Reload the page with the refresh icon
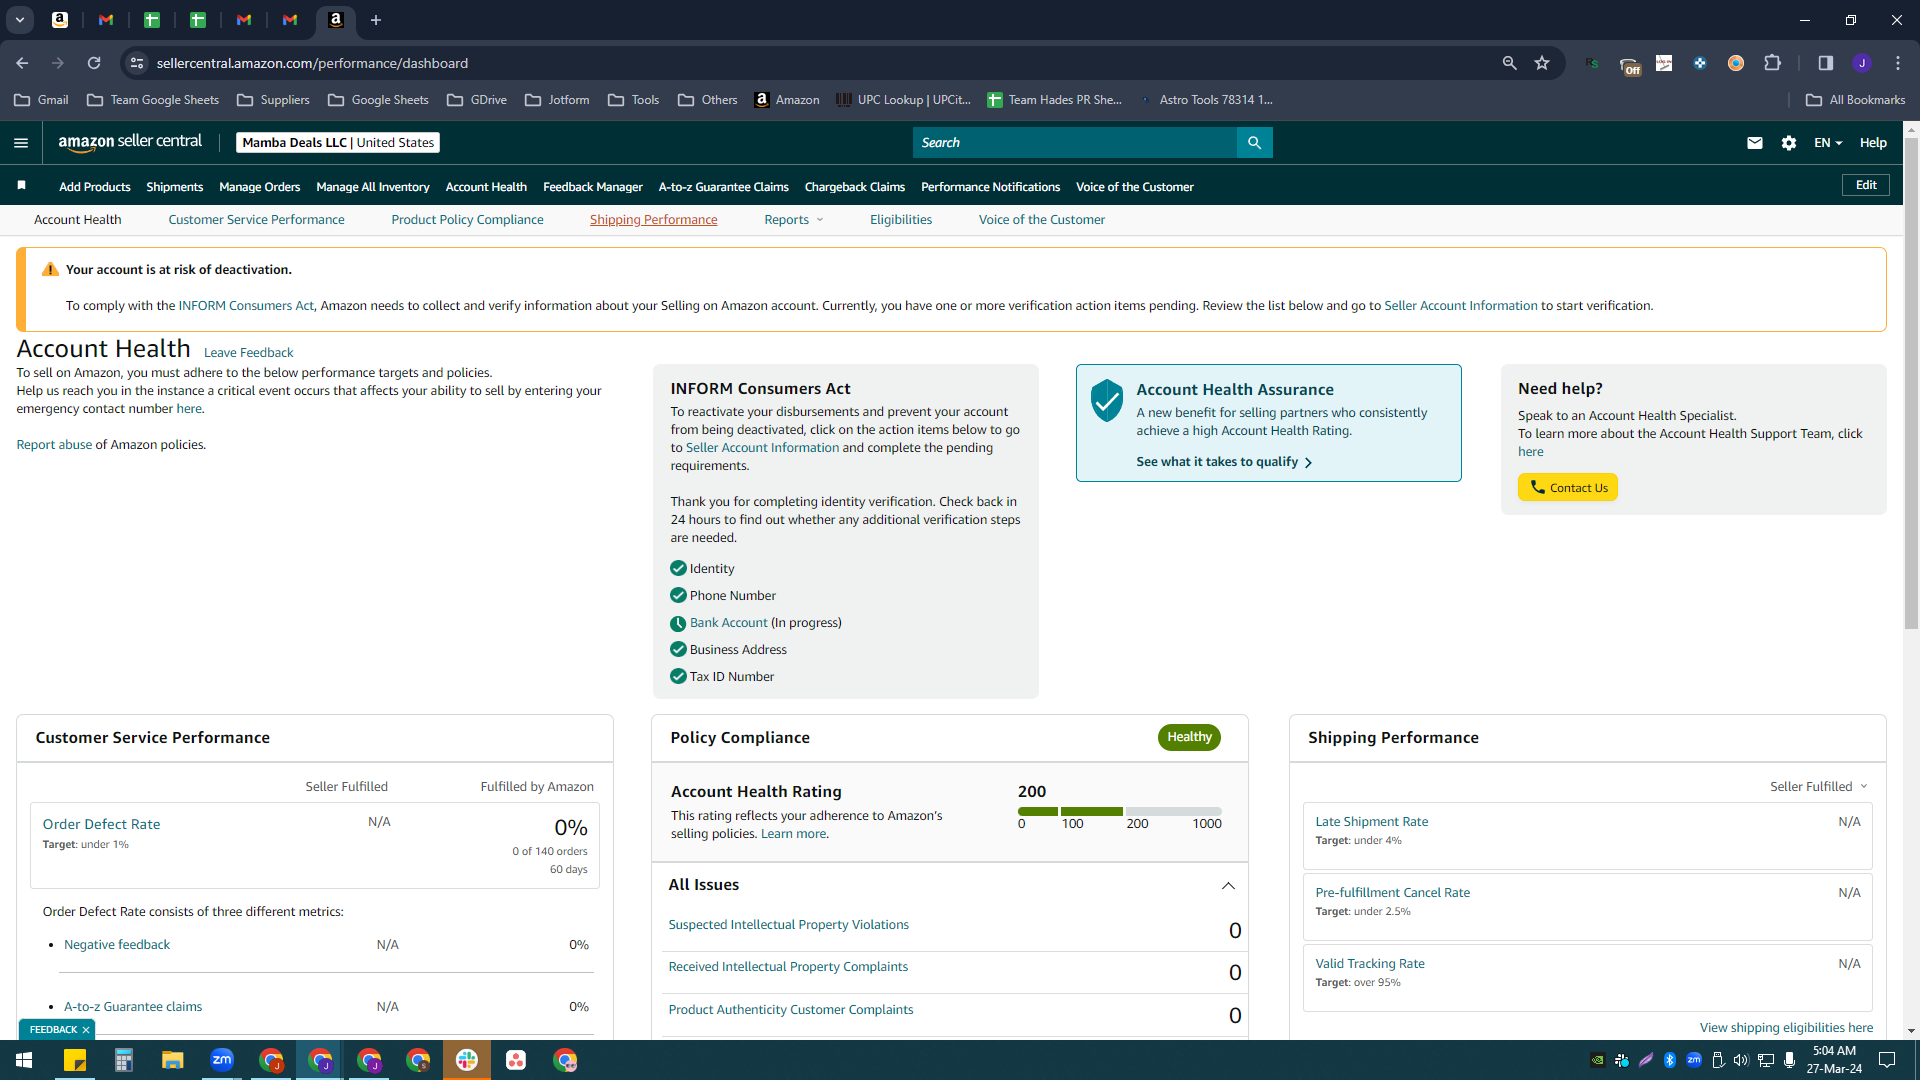The width and height of the screenshot is (1920, 1080). [x=94, y=63]
